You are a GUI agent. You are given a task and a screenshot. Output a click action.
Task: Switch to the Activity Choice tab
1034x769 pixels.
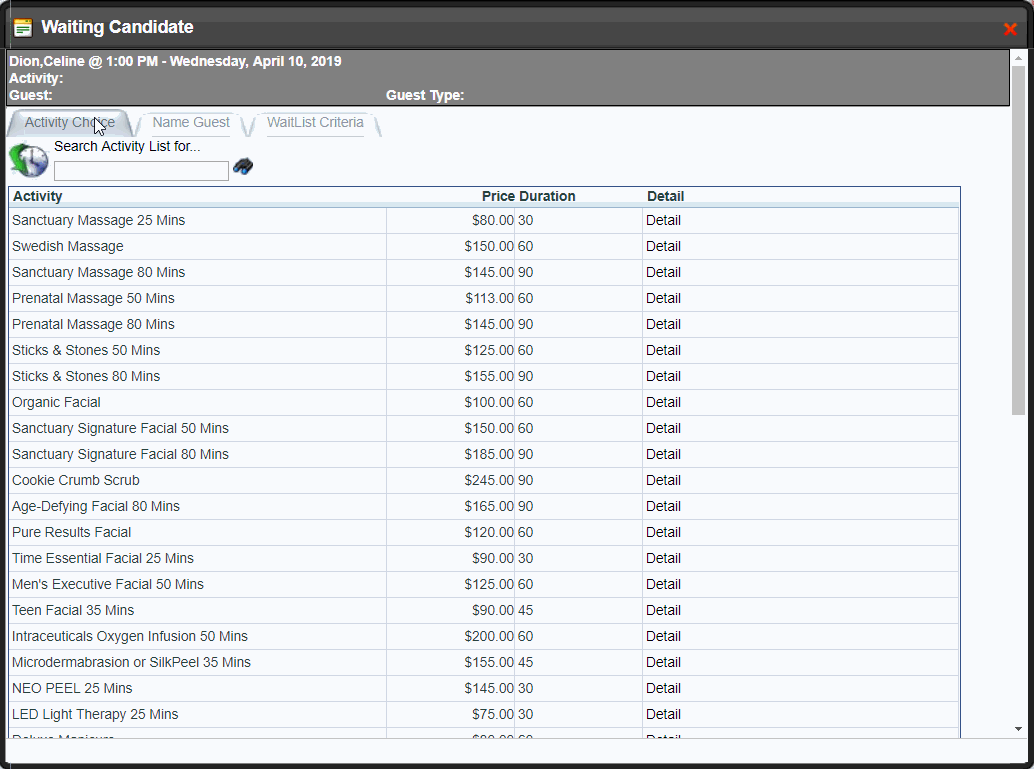pos(70,123)
